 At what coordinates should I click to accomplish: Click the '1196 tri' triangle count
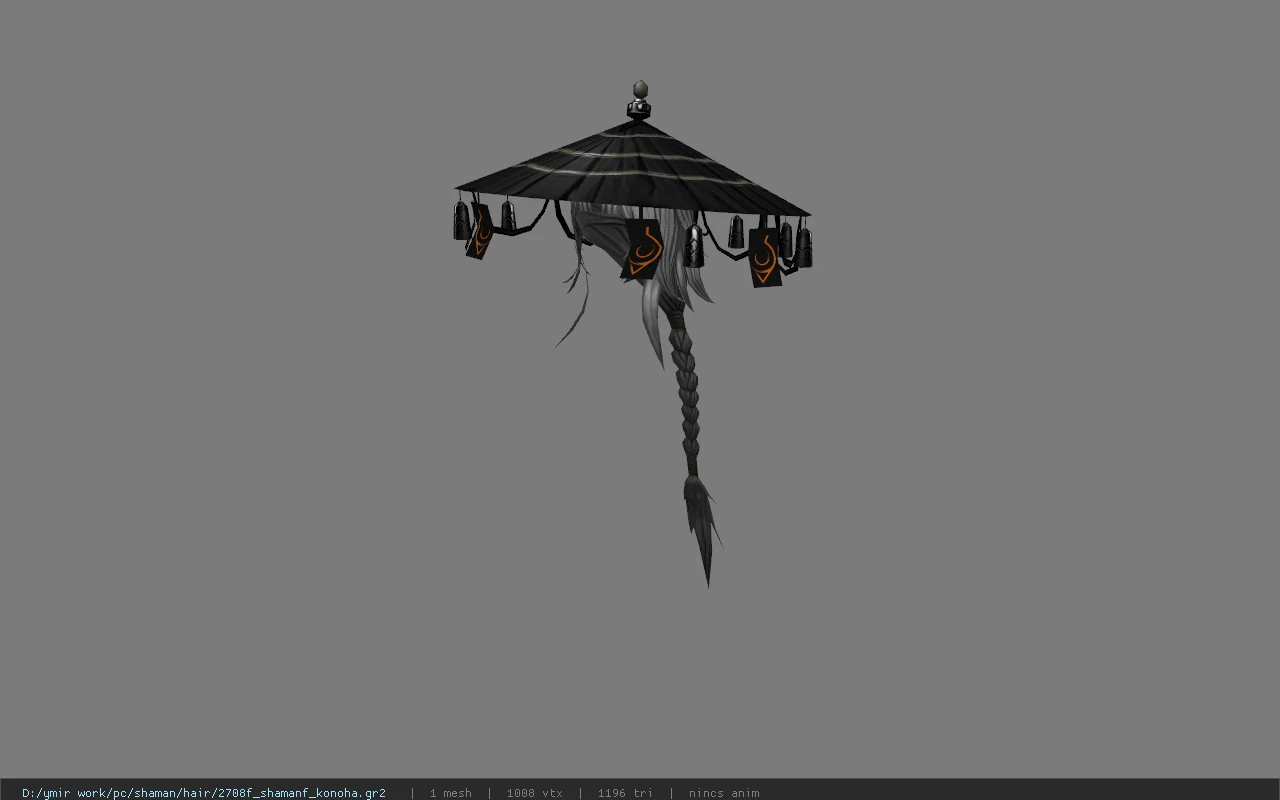pyautogui.click(x=625, y=793)
